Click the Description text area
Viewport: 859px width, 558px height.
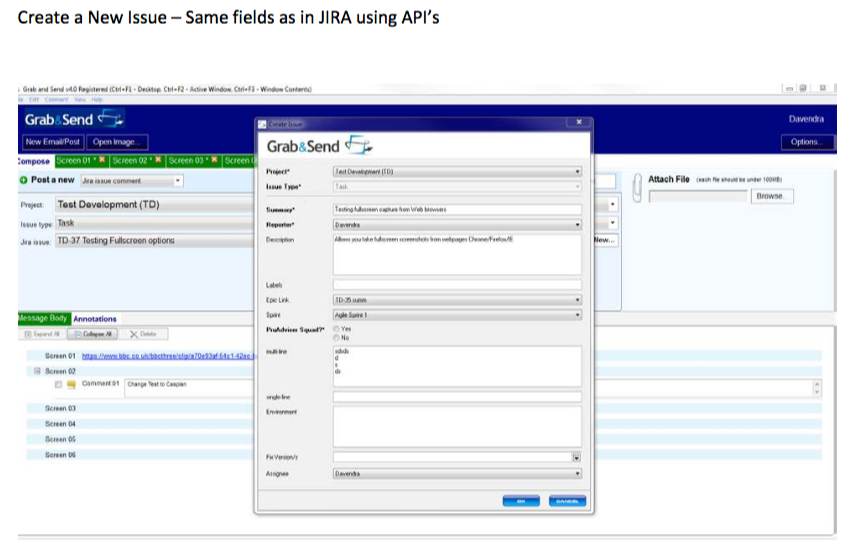click(x=457, y=255)
